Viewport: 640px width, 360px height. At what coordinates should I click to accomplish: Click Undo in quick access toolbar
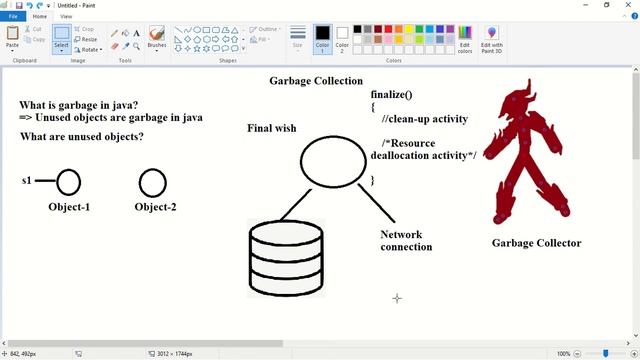(x=29, y=5)
